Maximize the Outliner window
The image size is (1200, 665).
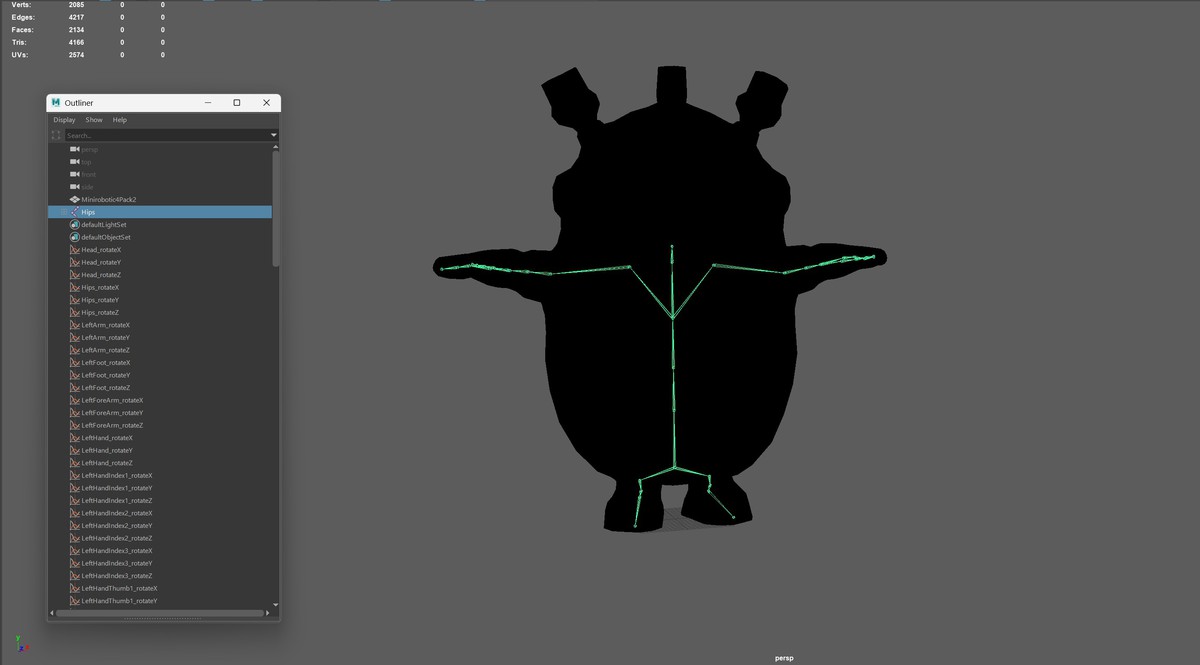pyautogui.click(x=237, y=103)
